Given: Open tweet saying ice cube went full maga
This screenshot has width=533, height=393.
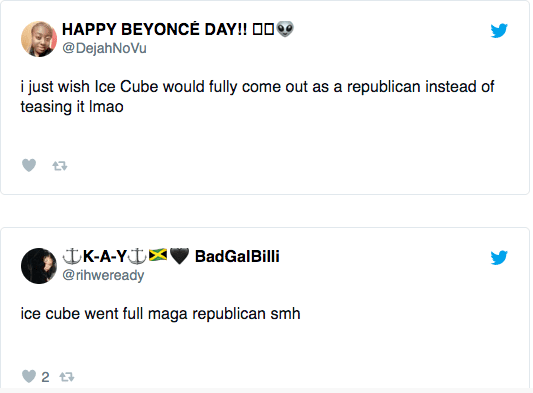Looking at the screenshot, I should pos(160,314).
